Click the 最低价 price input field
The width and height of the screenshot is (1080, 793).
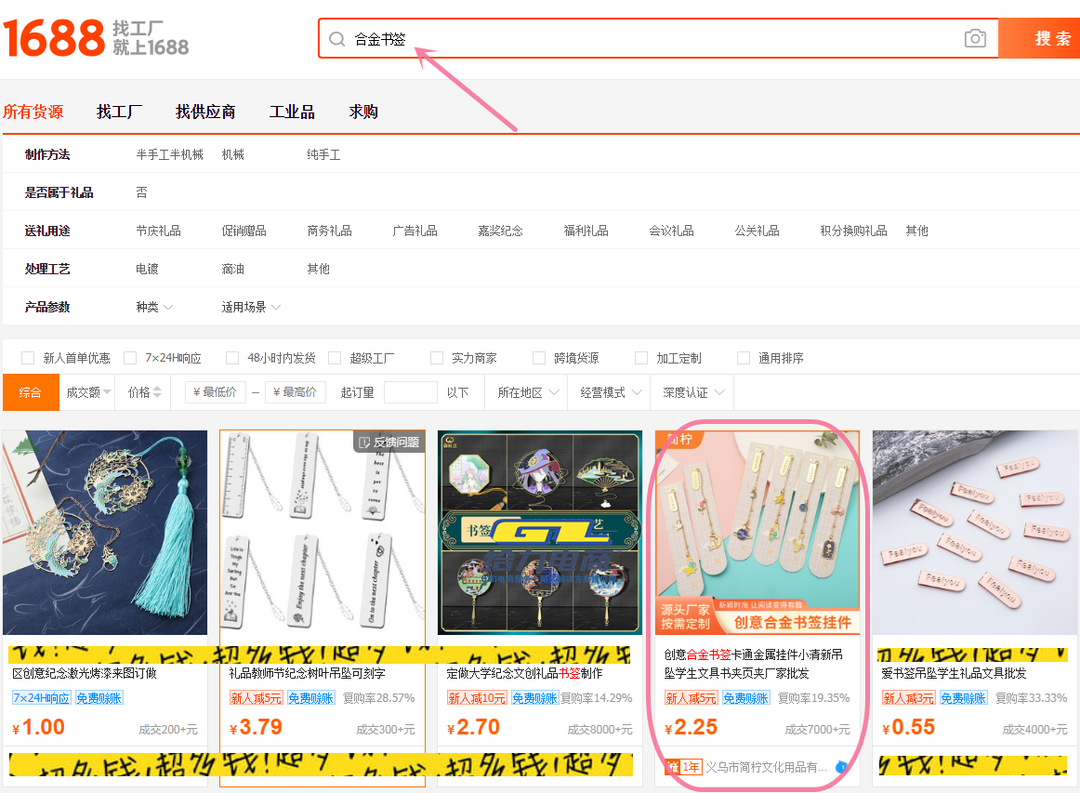pos(215,393)
